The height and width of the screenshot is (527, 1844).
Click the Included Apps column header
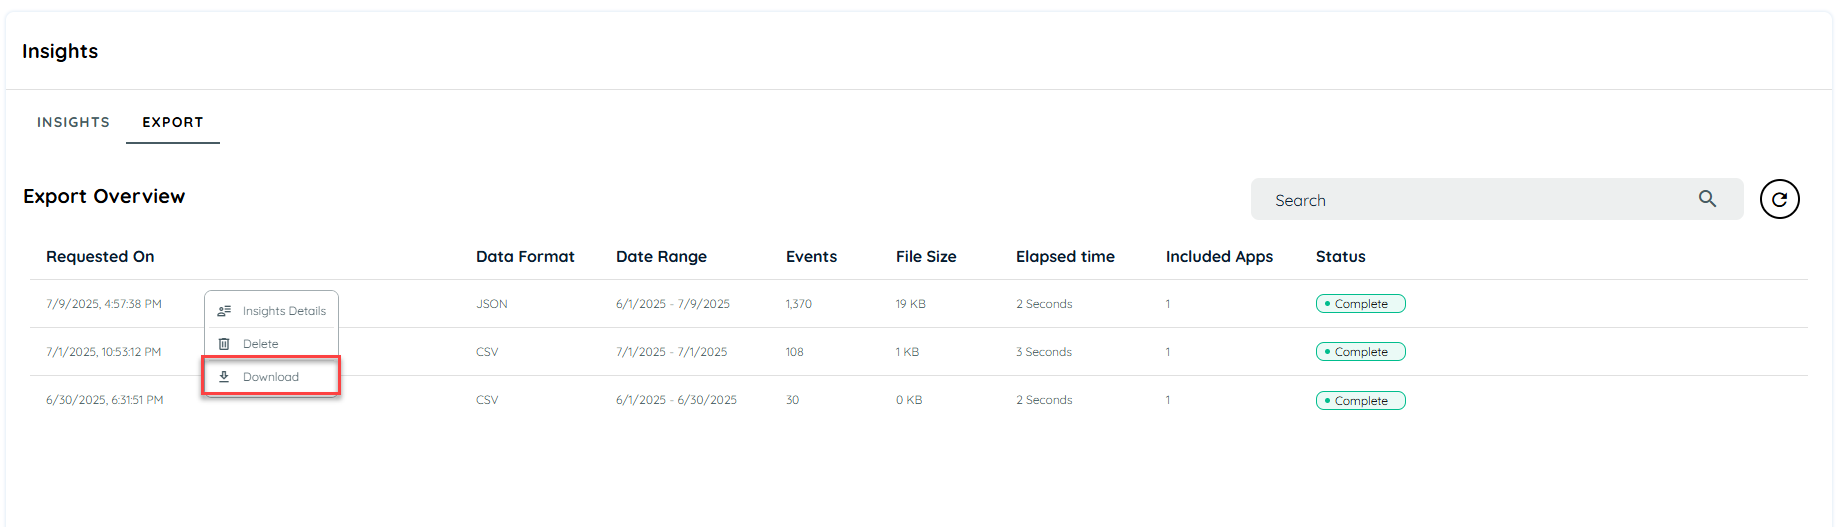[1219, 256]
